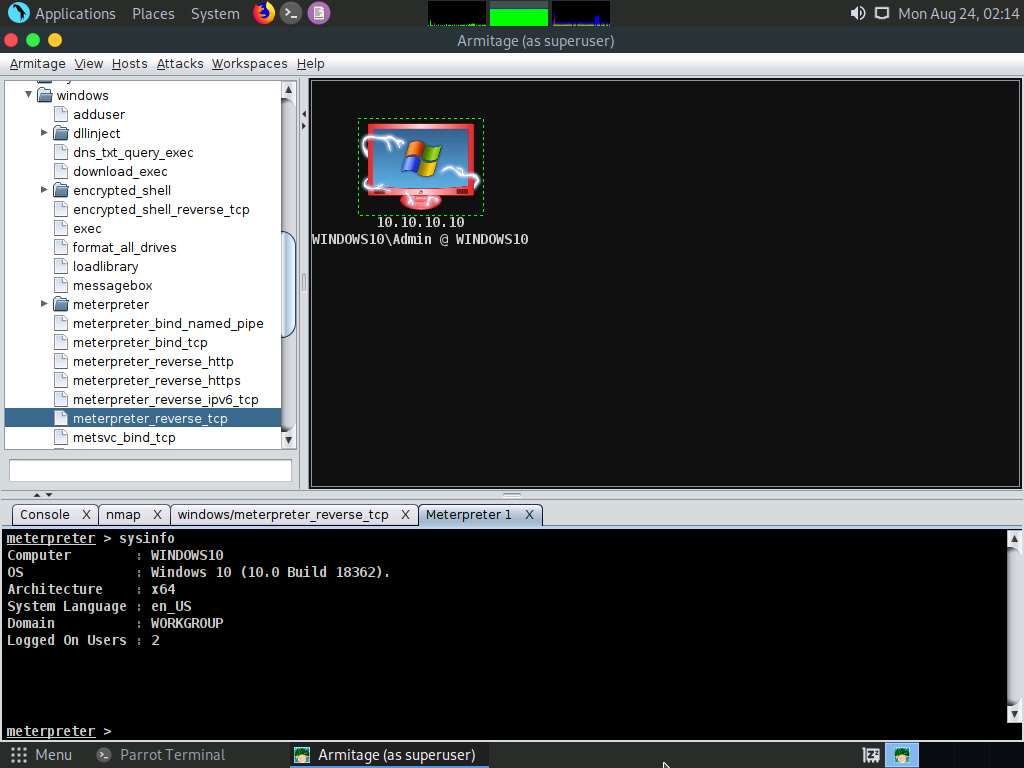Switch to the Meterpreter 1 tab
Viewport: 1024px width, 768px height.
tap(468, 515)
